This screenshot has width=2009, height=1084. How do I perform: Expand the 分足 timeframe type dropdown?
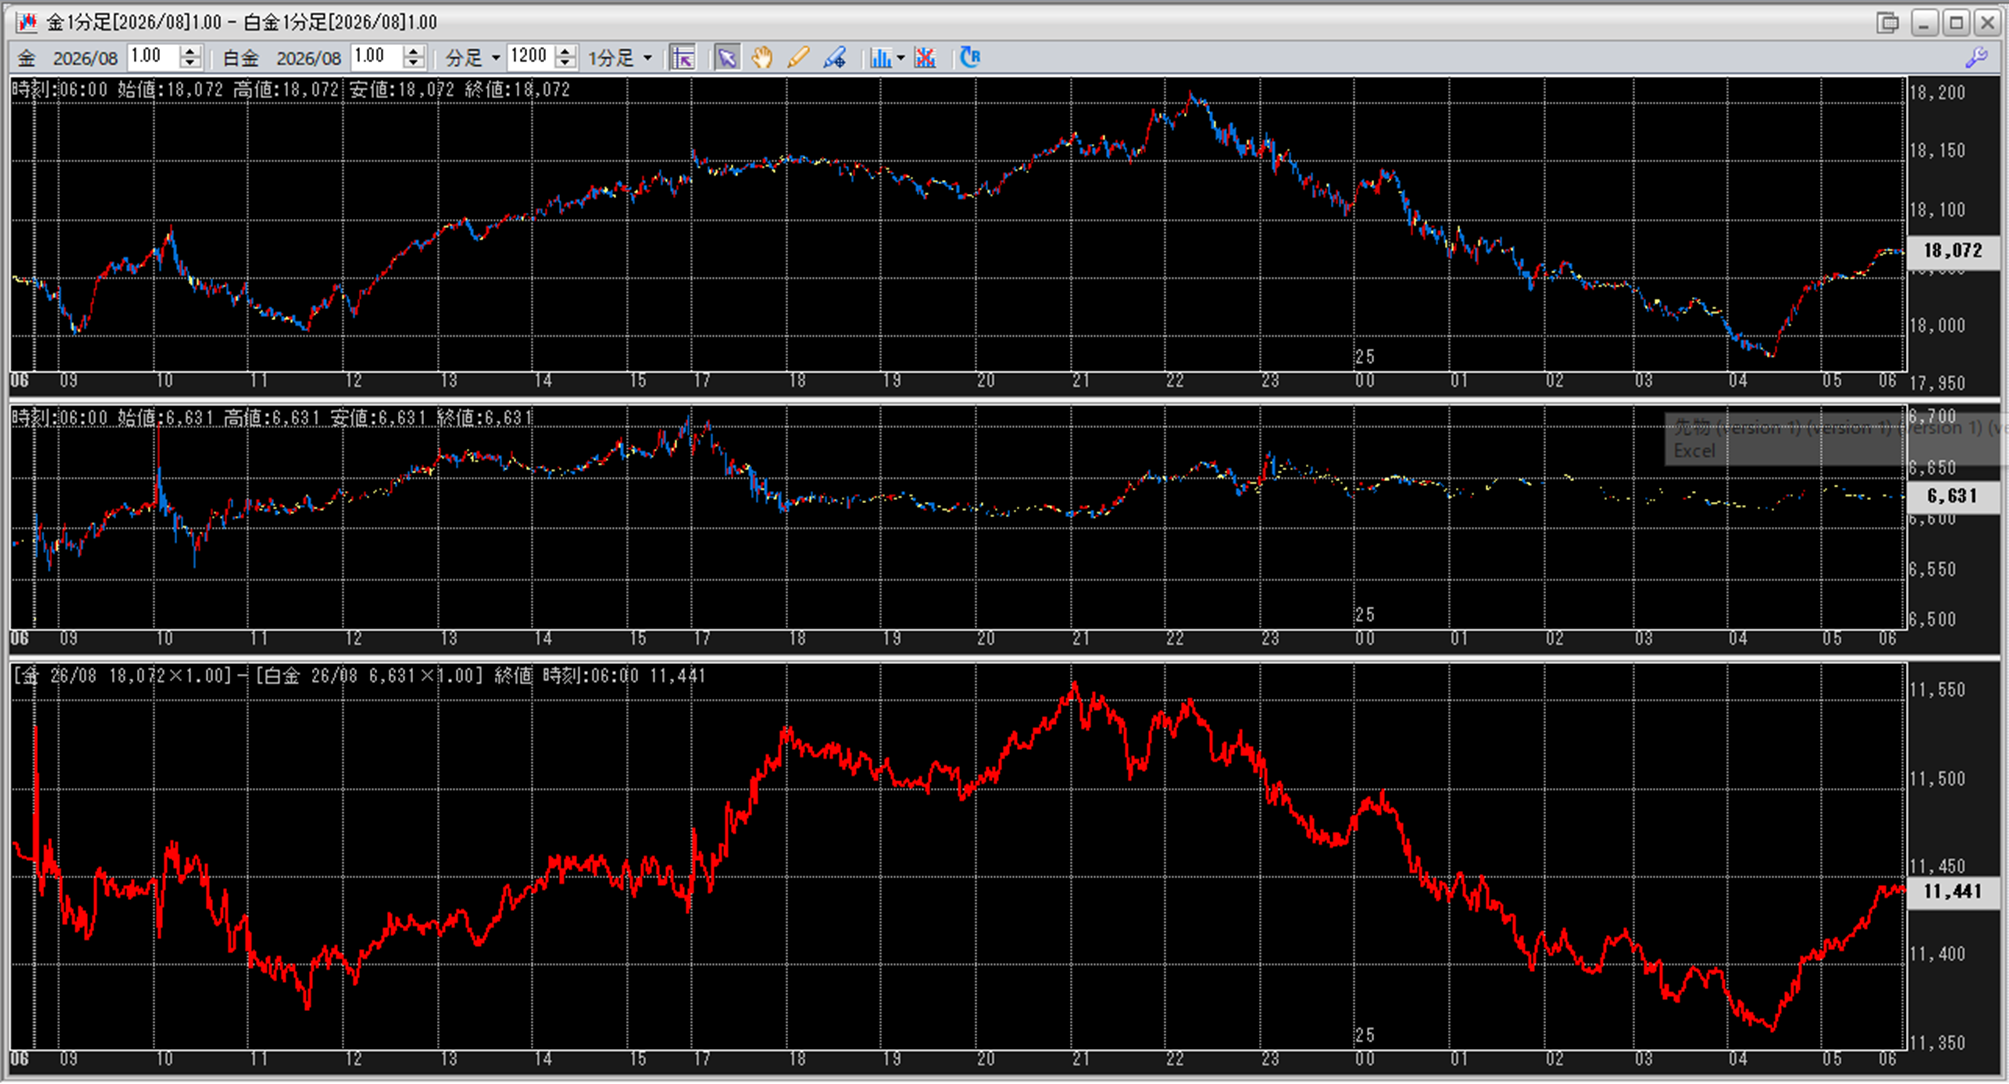[495, 58]
